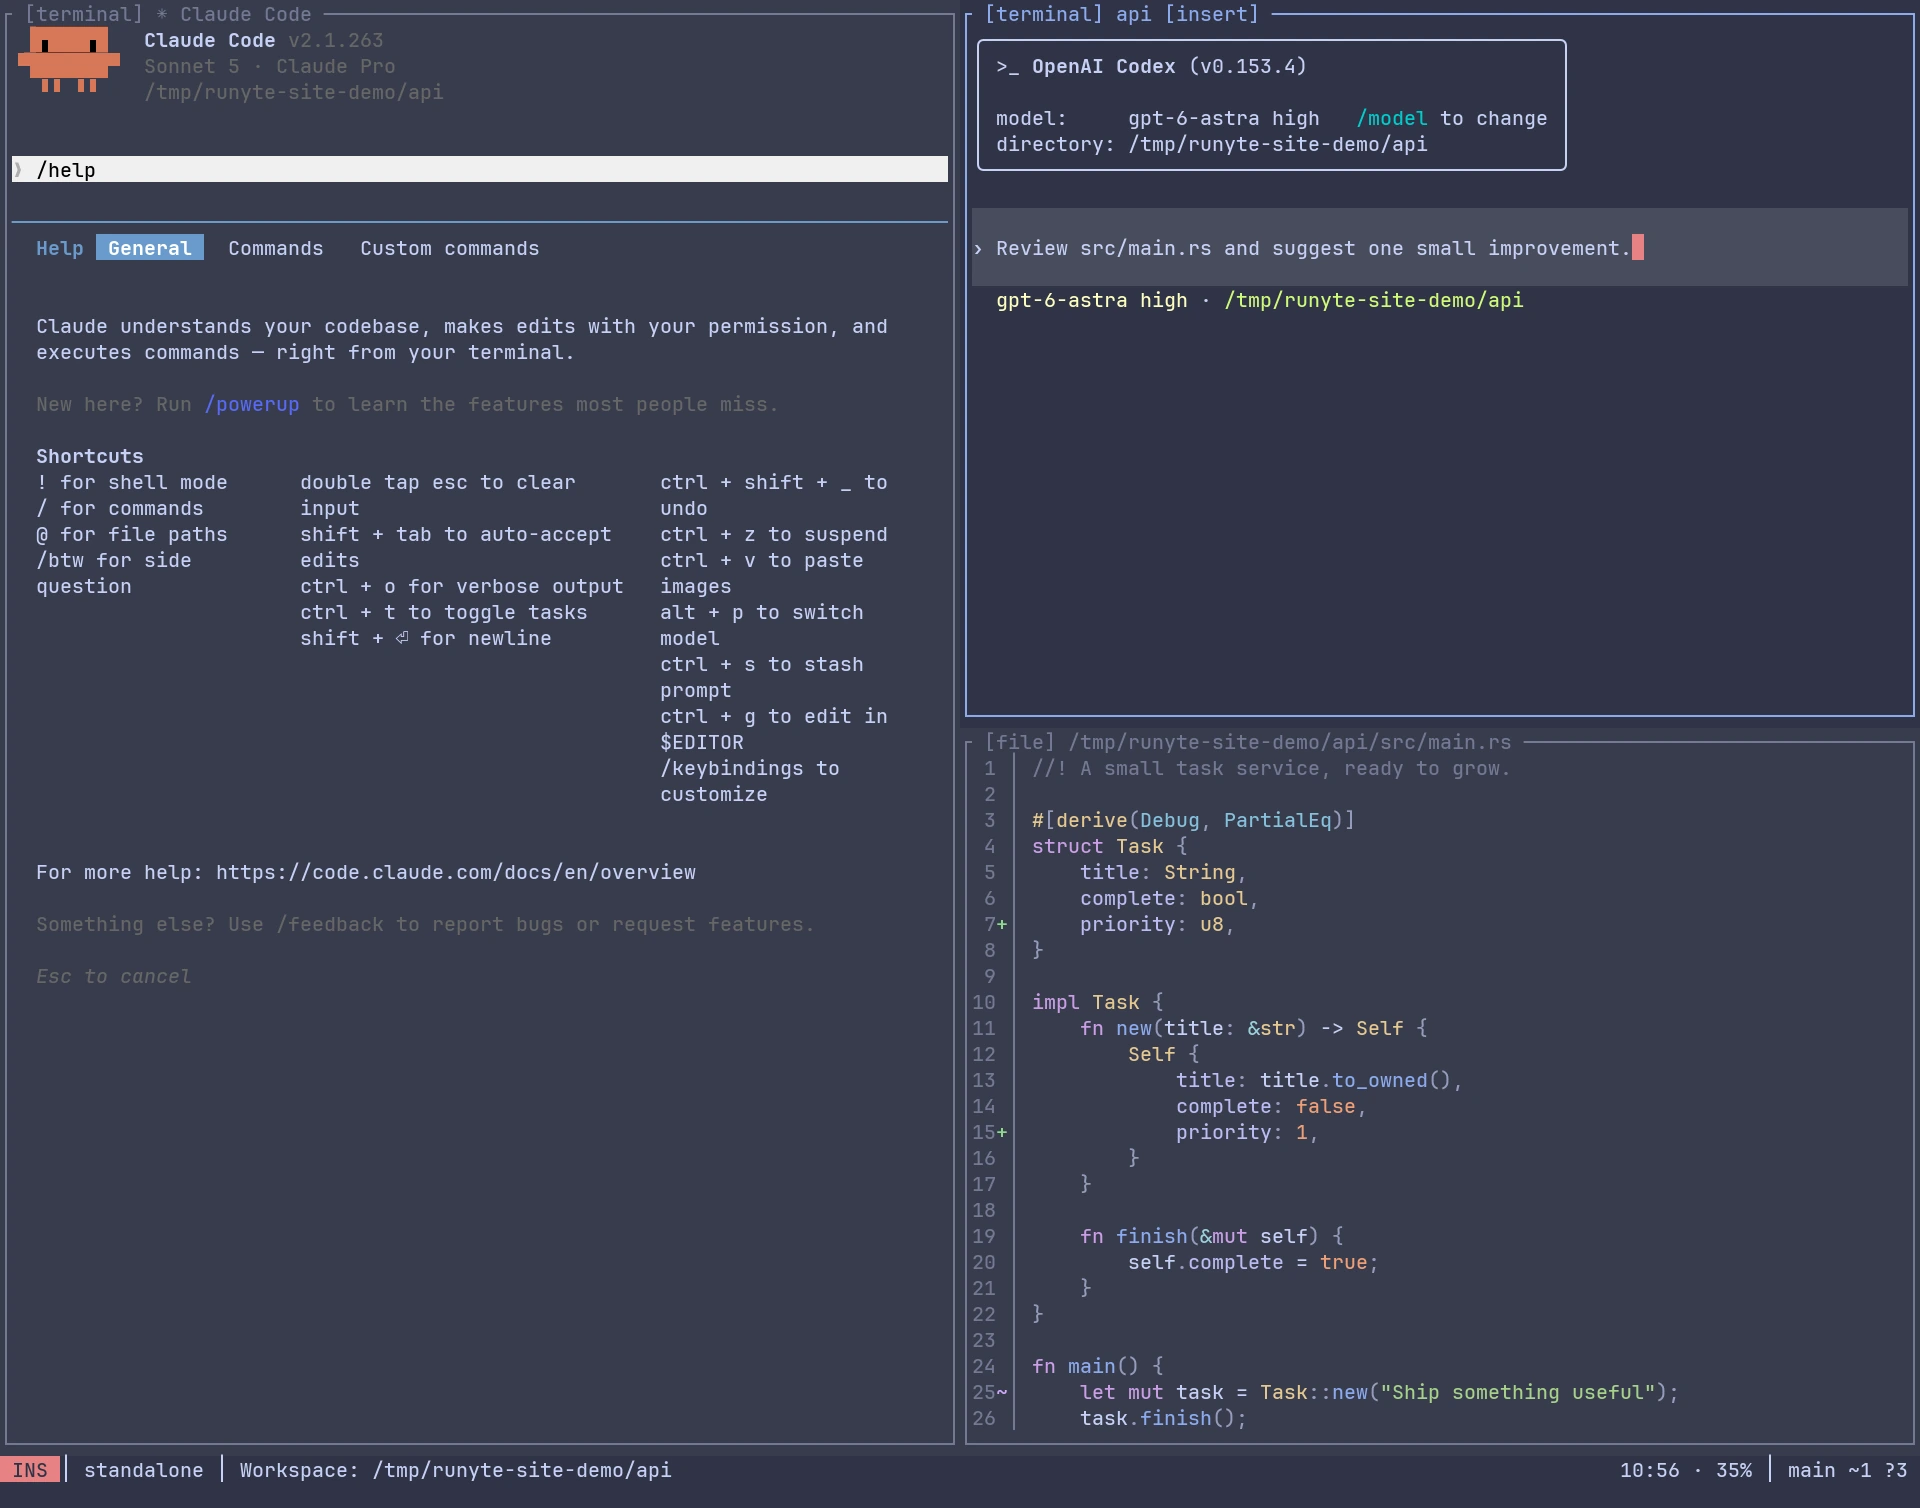Click the added-line plus marker at line 15

coord(1002,1132)
